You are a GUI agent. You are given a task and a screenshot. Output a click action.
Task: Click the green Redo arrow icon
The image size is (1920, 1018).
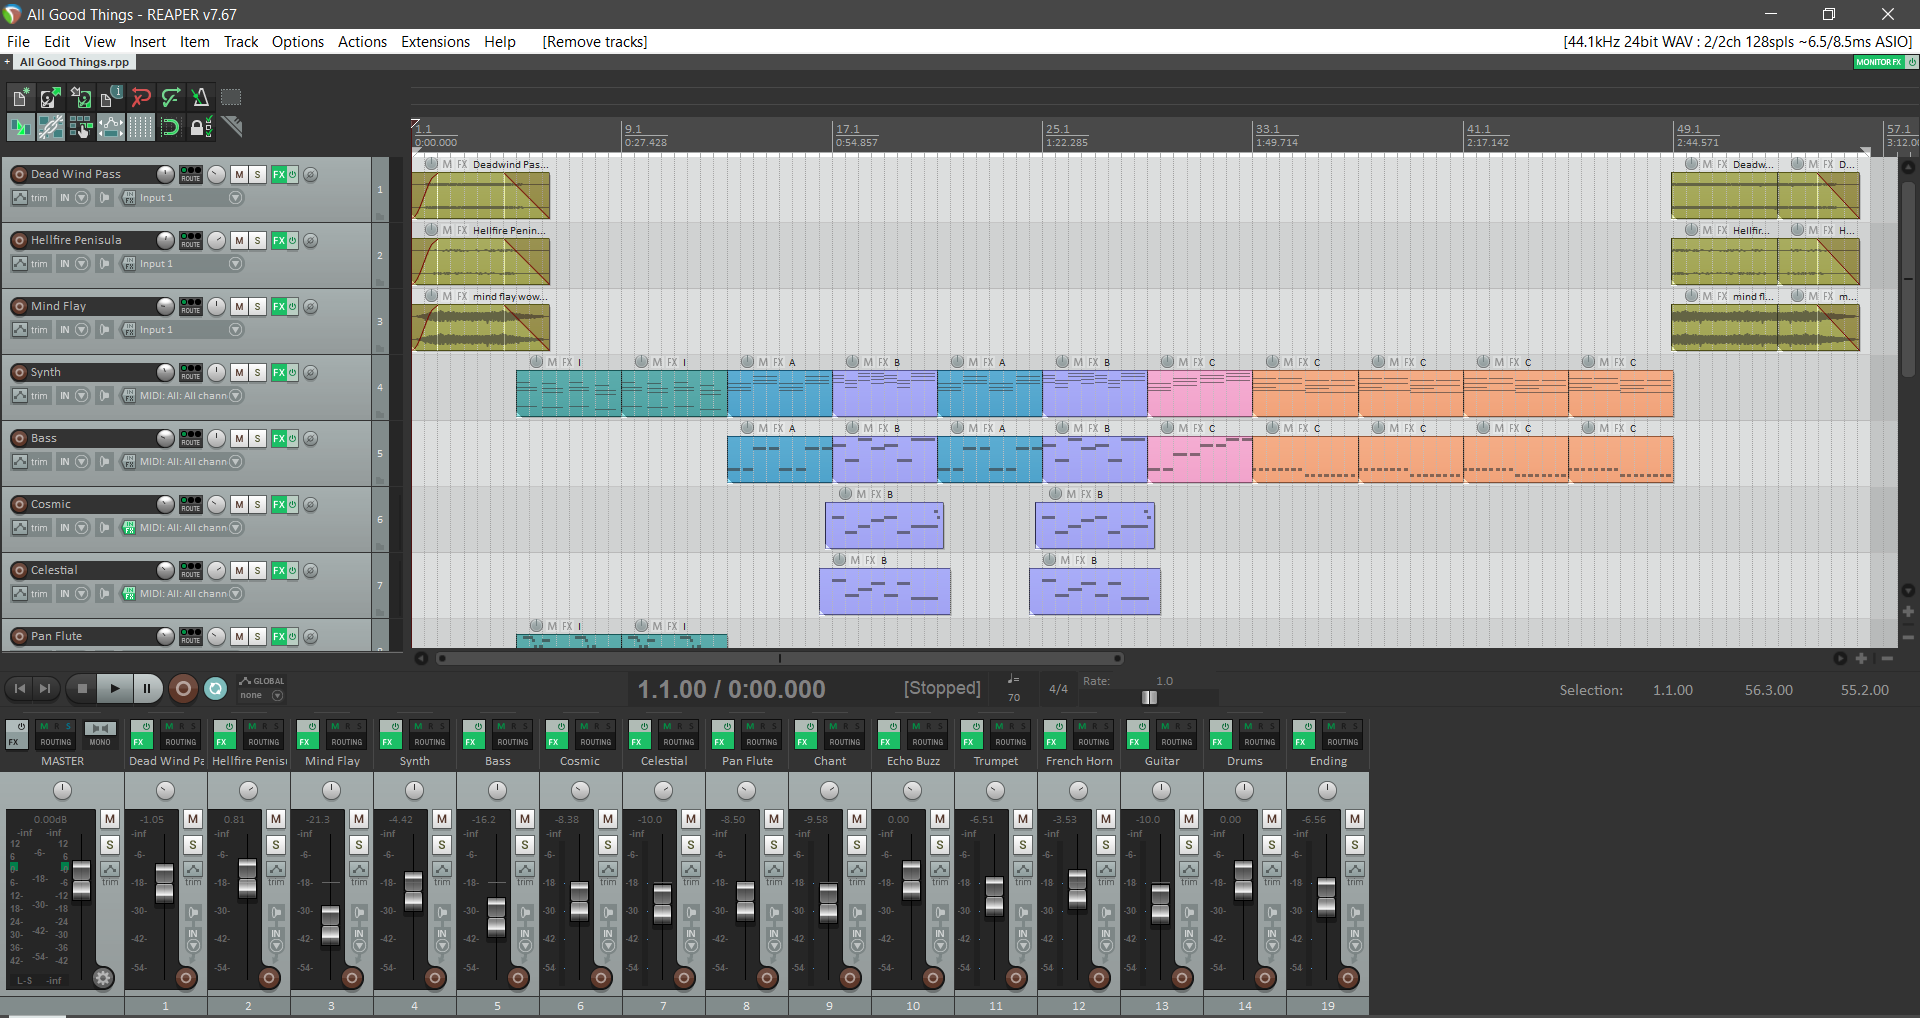(170, 97)
